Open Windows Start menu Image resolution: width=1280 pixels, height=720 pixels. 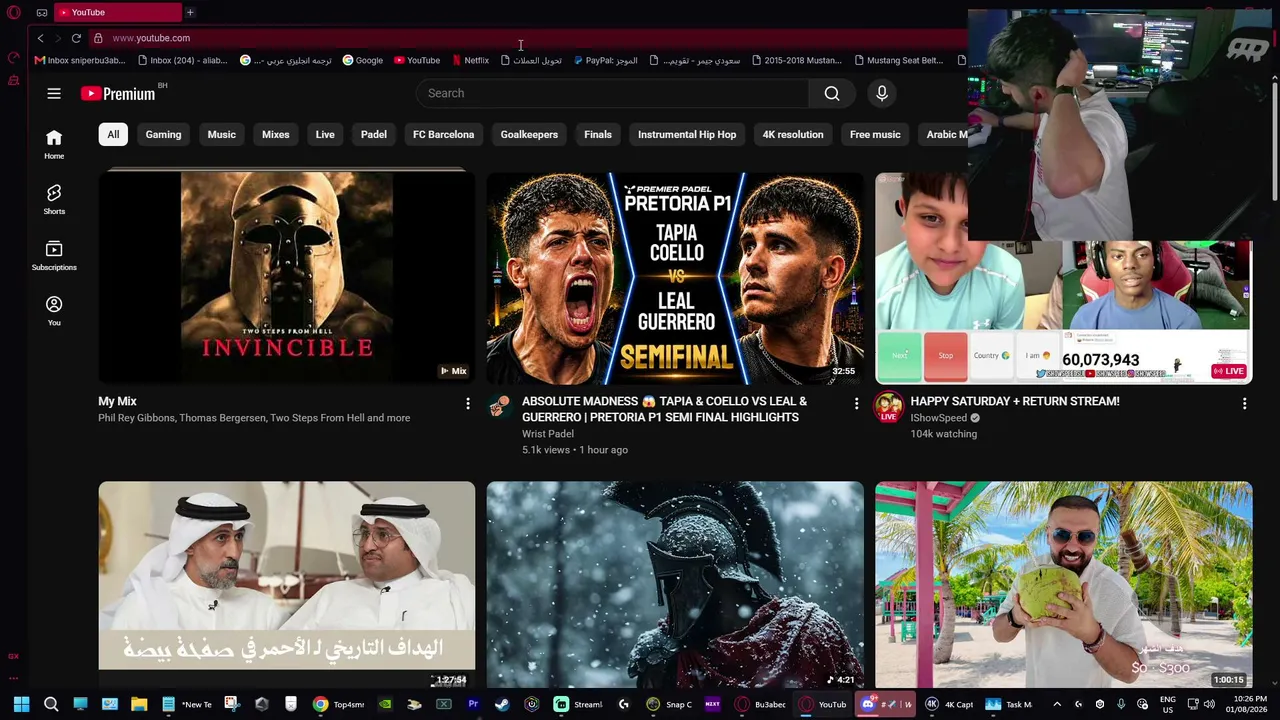click(21, 704)
